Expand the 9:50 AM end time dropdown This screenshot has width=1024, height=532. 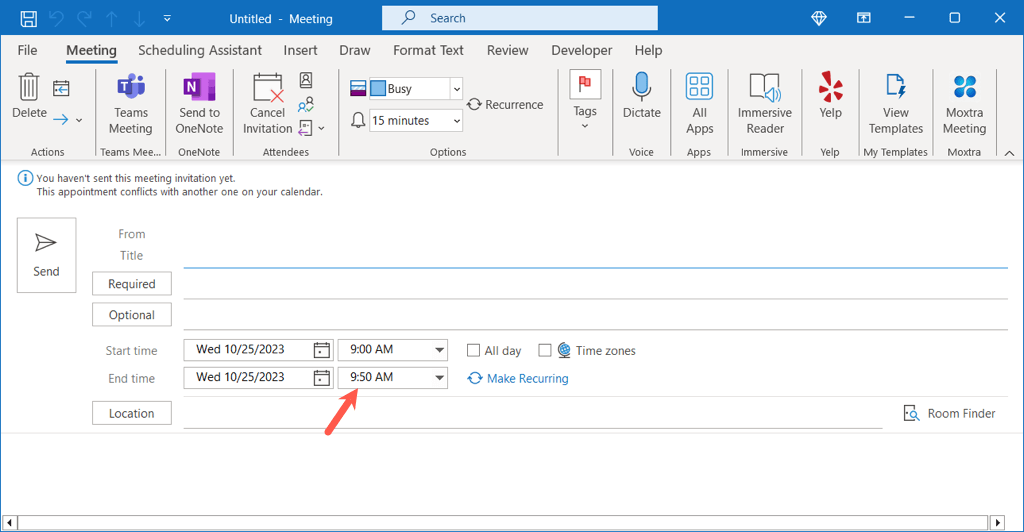pos(439,378)
